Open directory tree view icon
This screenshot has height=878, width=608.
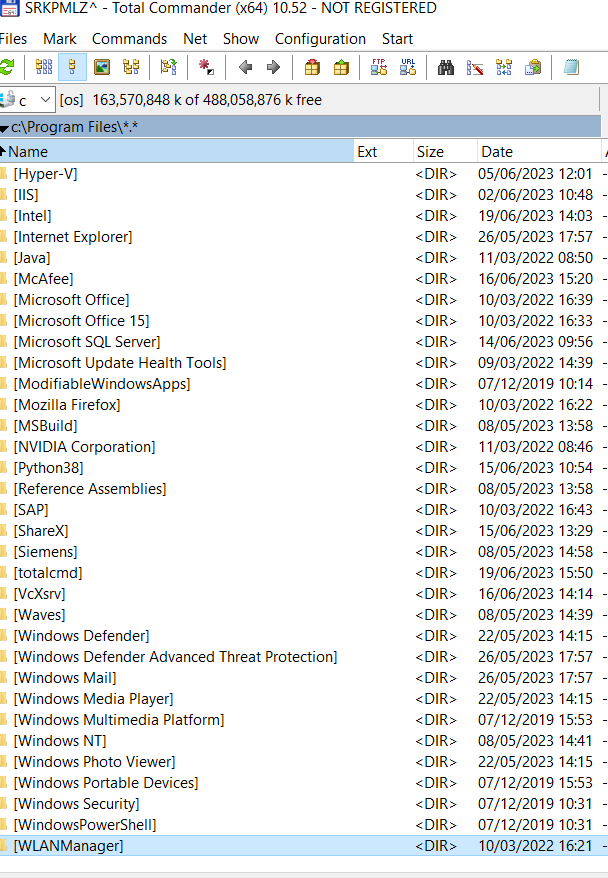click(x=131, y=67)
